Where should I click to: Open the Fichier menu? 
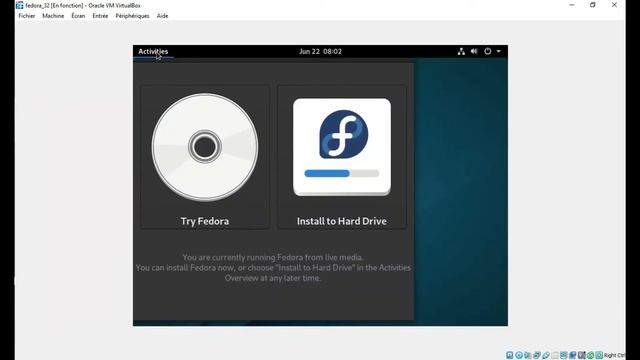[27, 16]
